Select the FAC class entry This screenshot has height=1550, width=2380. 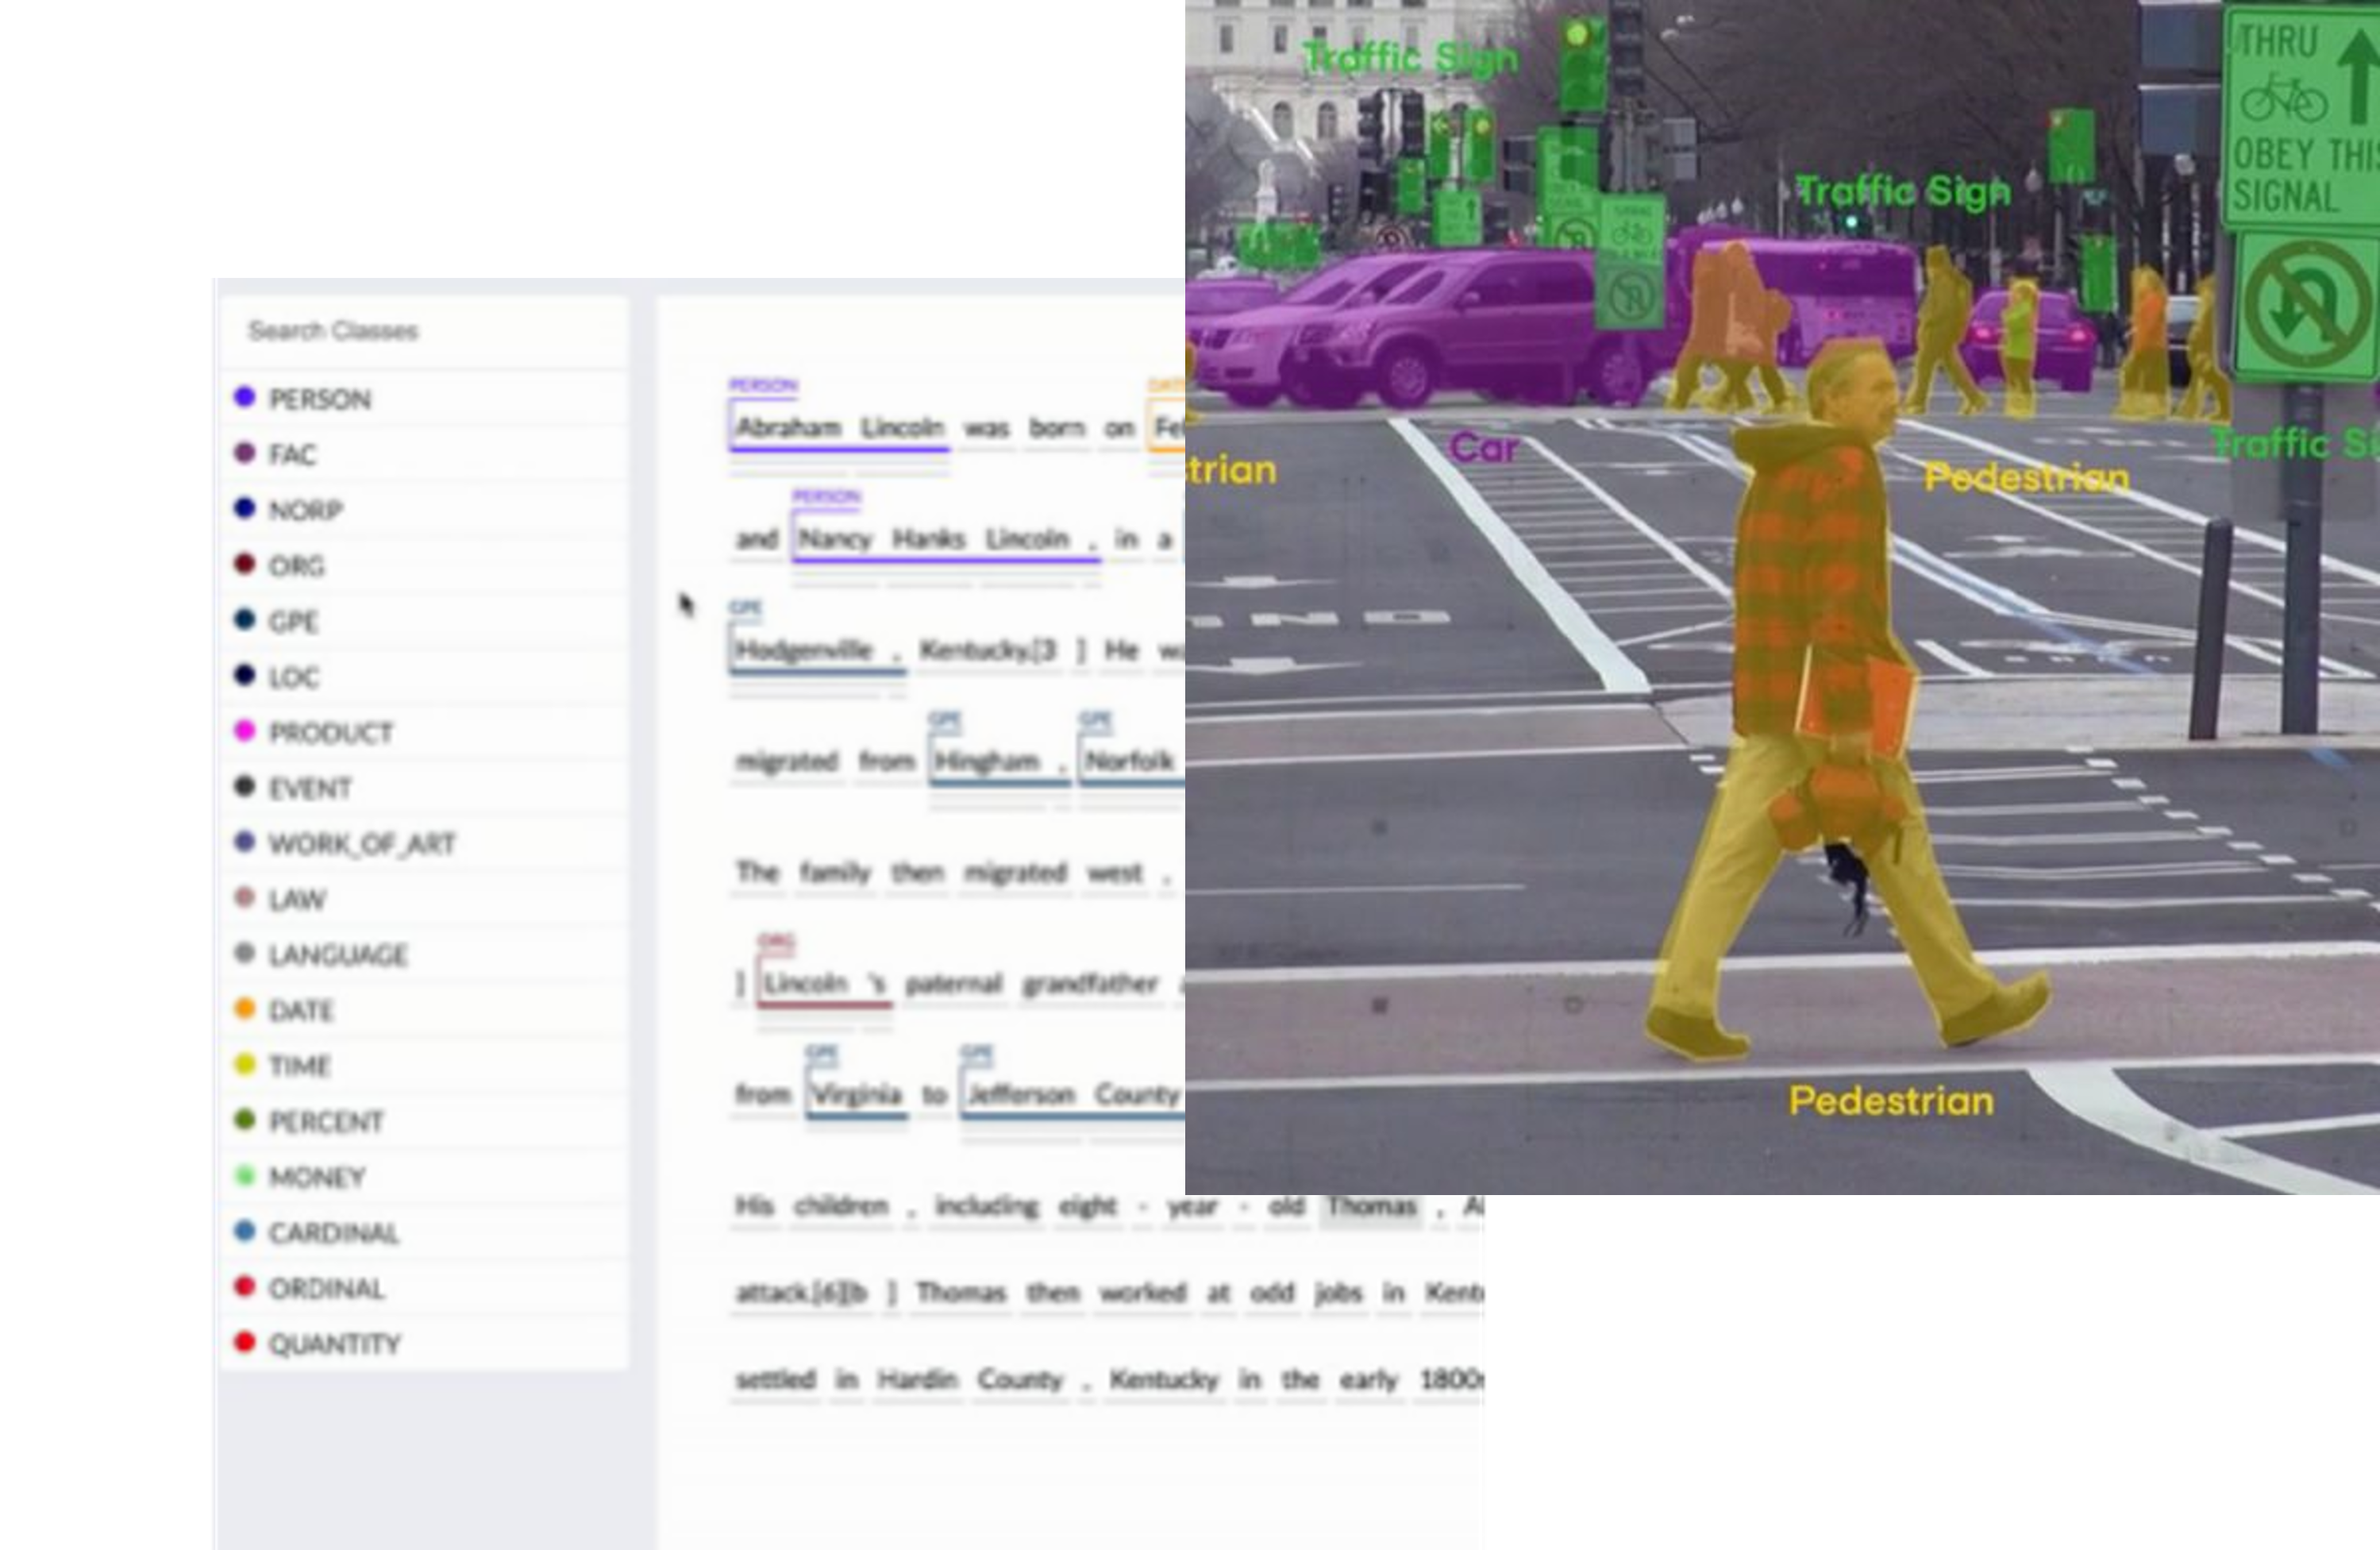tap(292, 455)
